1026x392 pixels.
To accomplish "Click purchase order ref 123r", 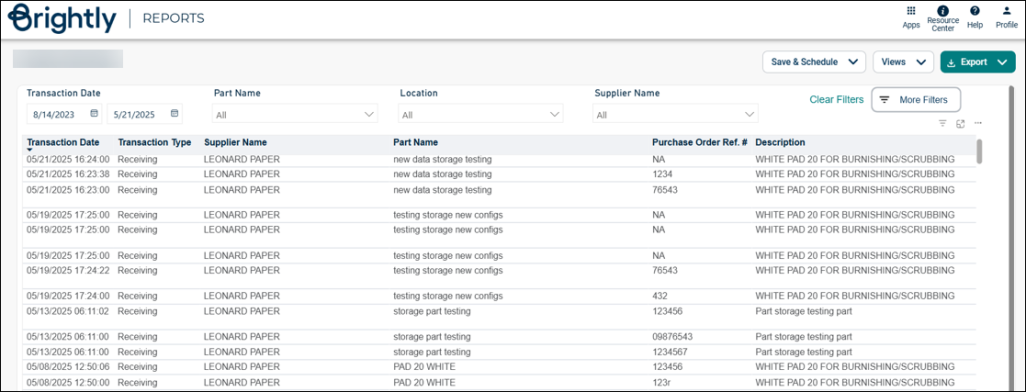I will [662, 382].
